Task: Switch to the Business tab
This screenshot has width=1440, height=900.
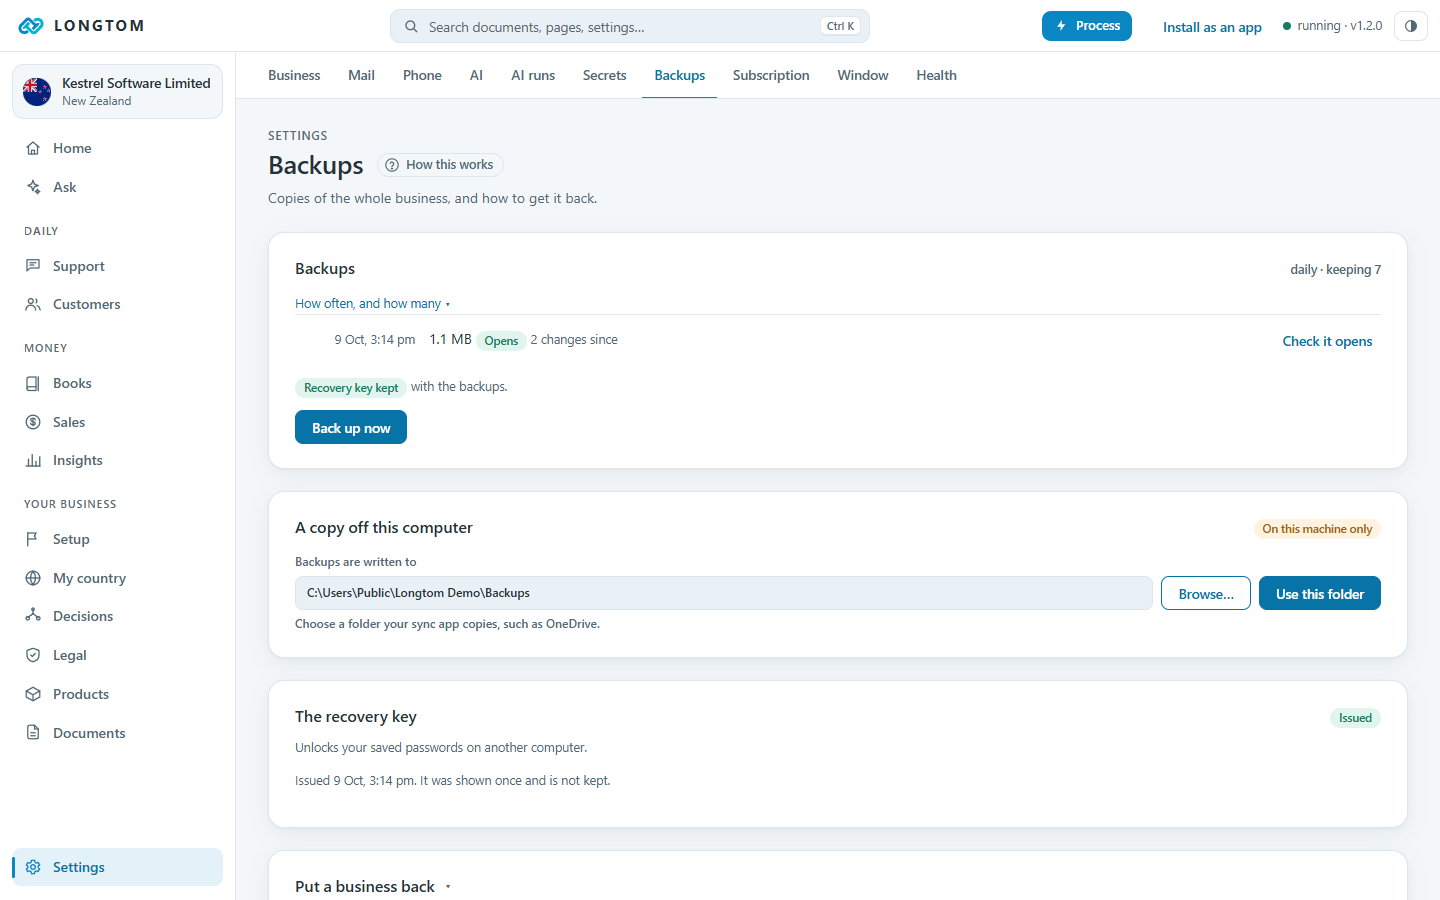Action: click(294, 75)
